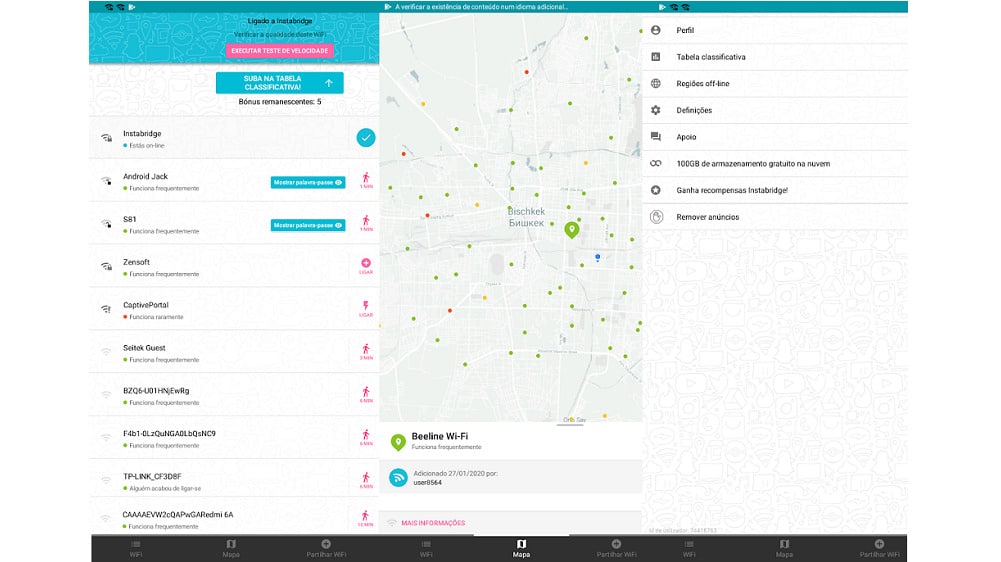Screen dimensions: 1001x562
Task: Open Definições settings entry
Action: click(775, 110)
